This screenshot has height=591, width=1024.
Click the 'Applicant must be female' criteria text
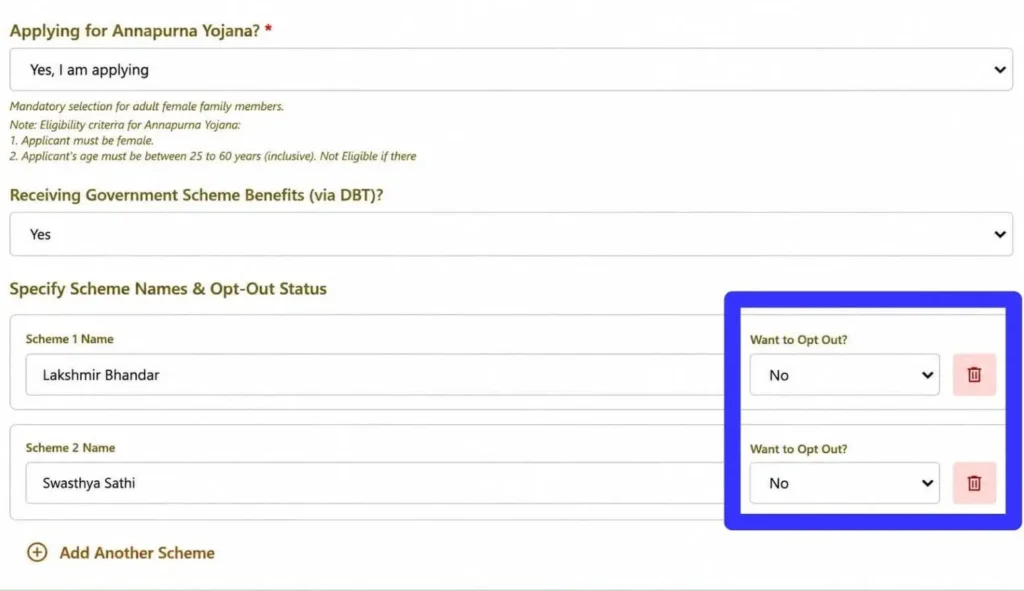[82, 140]
